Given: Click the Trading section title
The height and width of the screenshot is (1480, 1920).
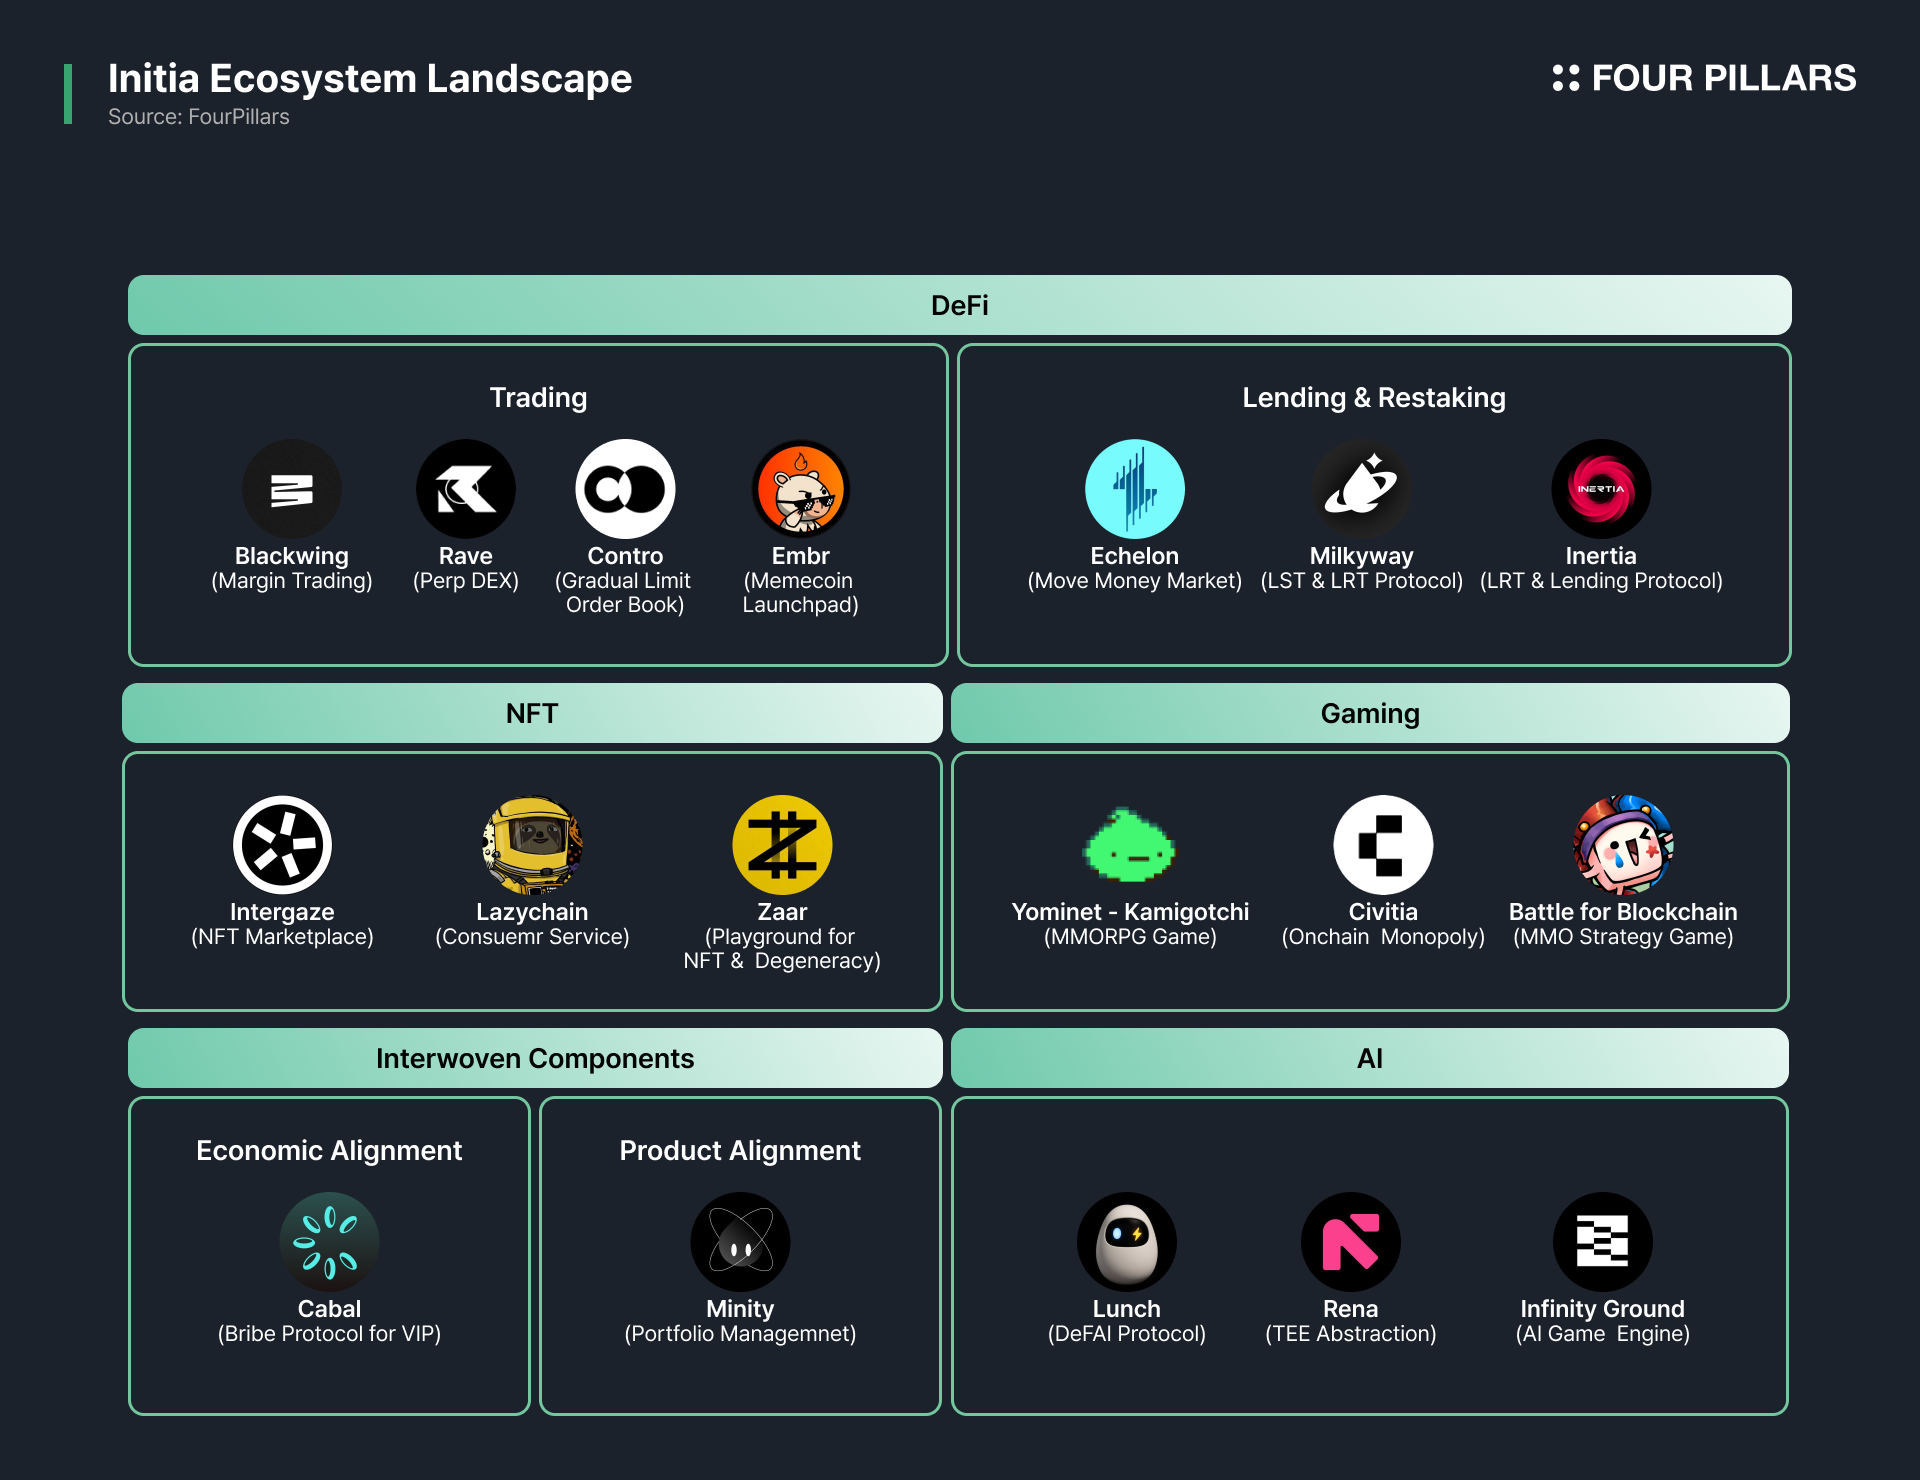Looking at the screenshot, I should pyautogui.click(x=538, y=398).
